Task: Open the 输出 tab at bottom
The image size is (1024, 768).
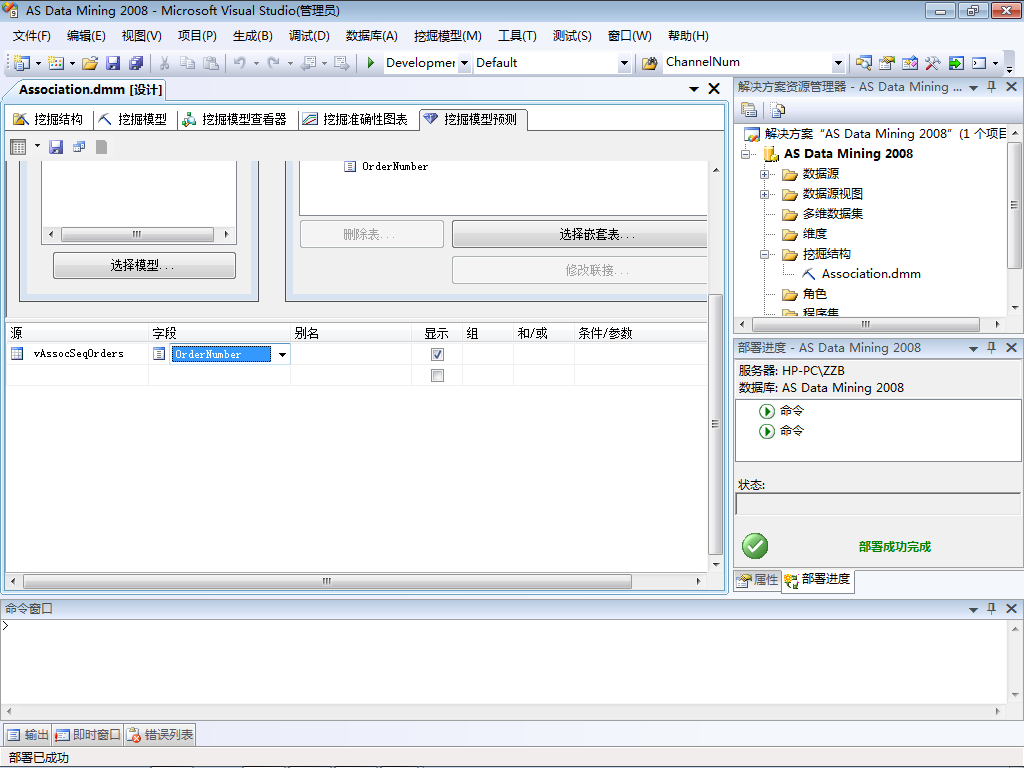Action: pyautogui.click(x=27, y=735)
